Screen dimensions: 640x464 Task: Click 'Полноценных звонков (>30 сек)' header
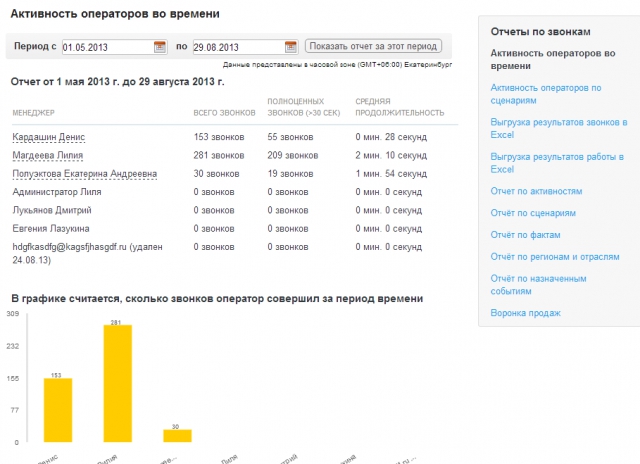(304, 107)
